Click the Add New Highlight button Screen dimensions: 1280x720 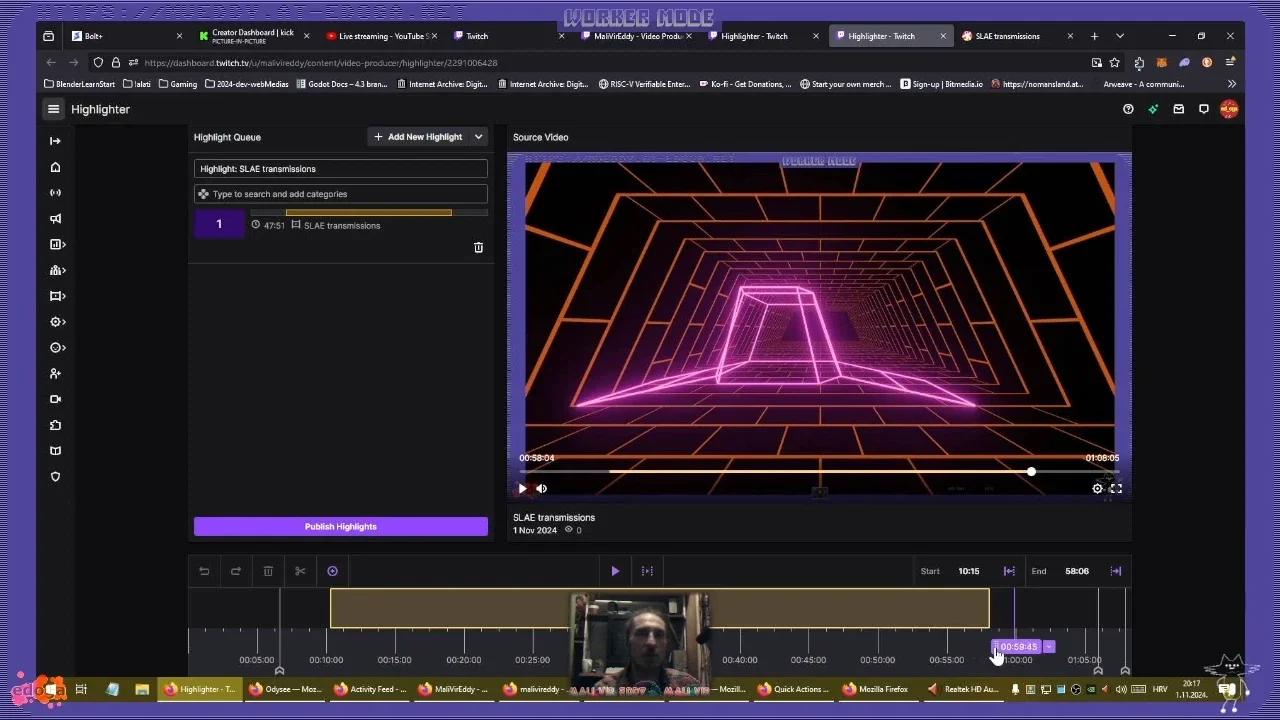coord(418,137)
